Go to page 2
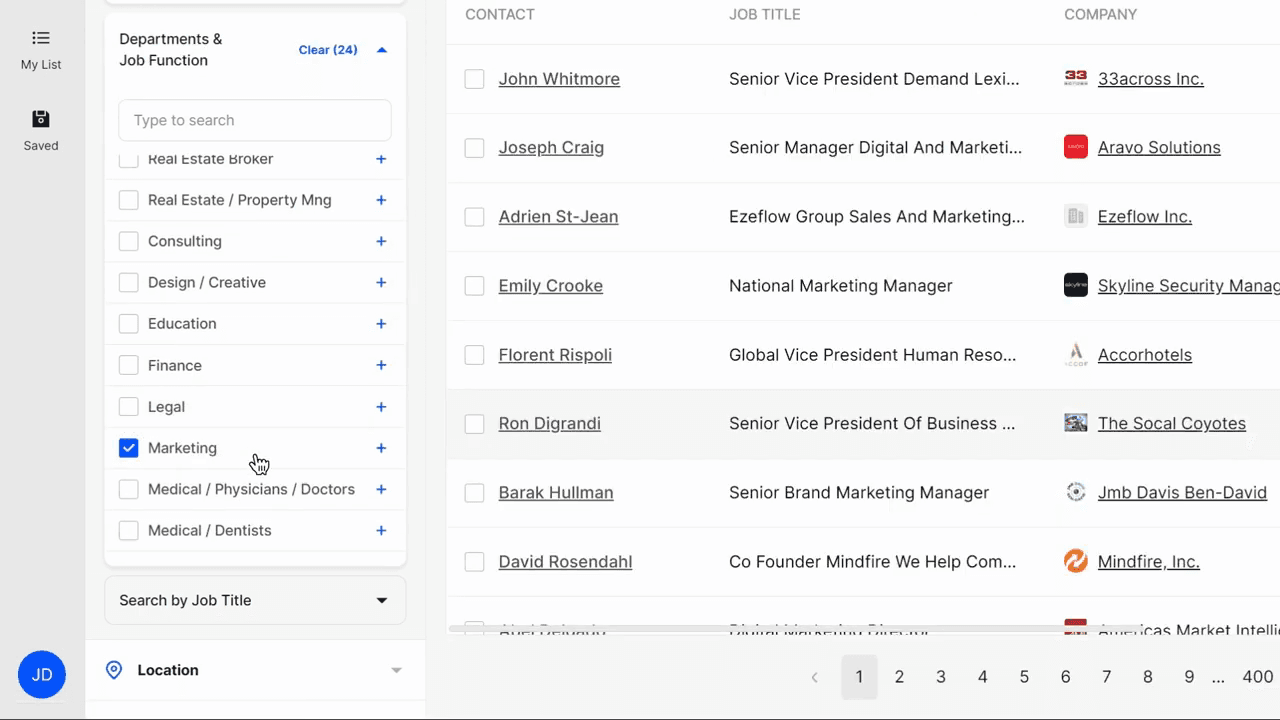1280x720 pixels. click(900, 677)
